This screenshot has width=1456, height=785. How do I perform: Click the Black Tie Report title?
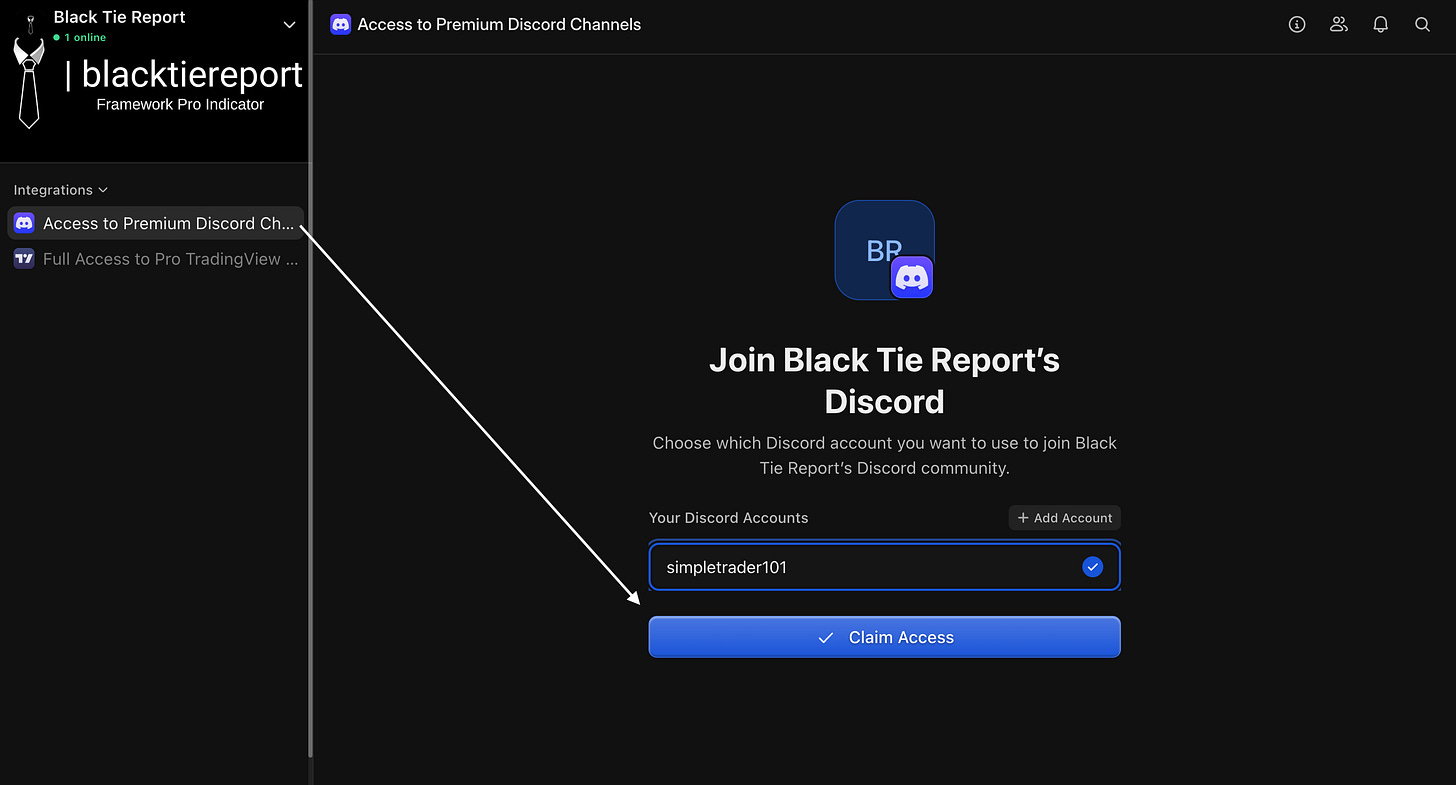(x=120, y=17)
